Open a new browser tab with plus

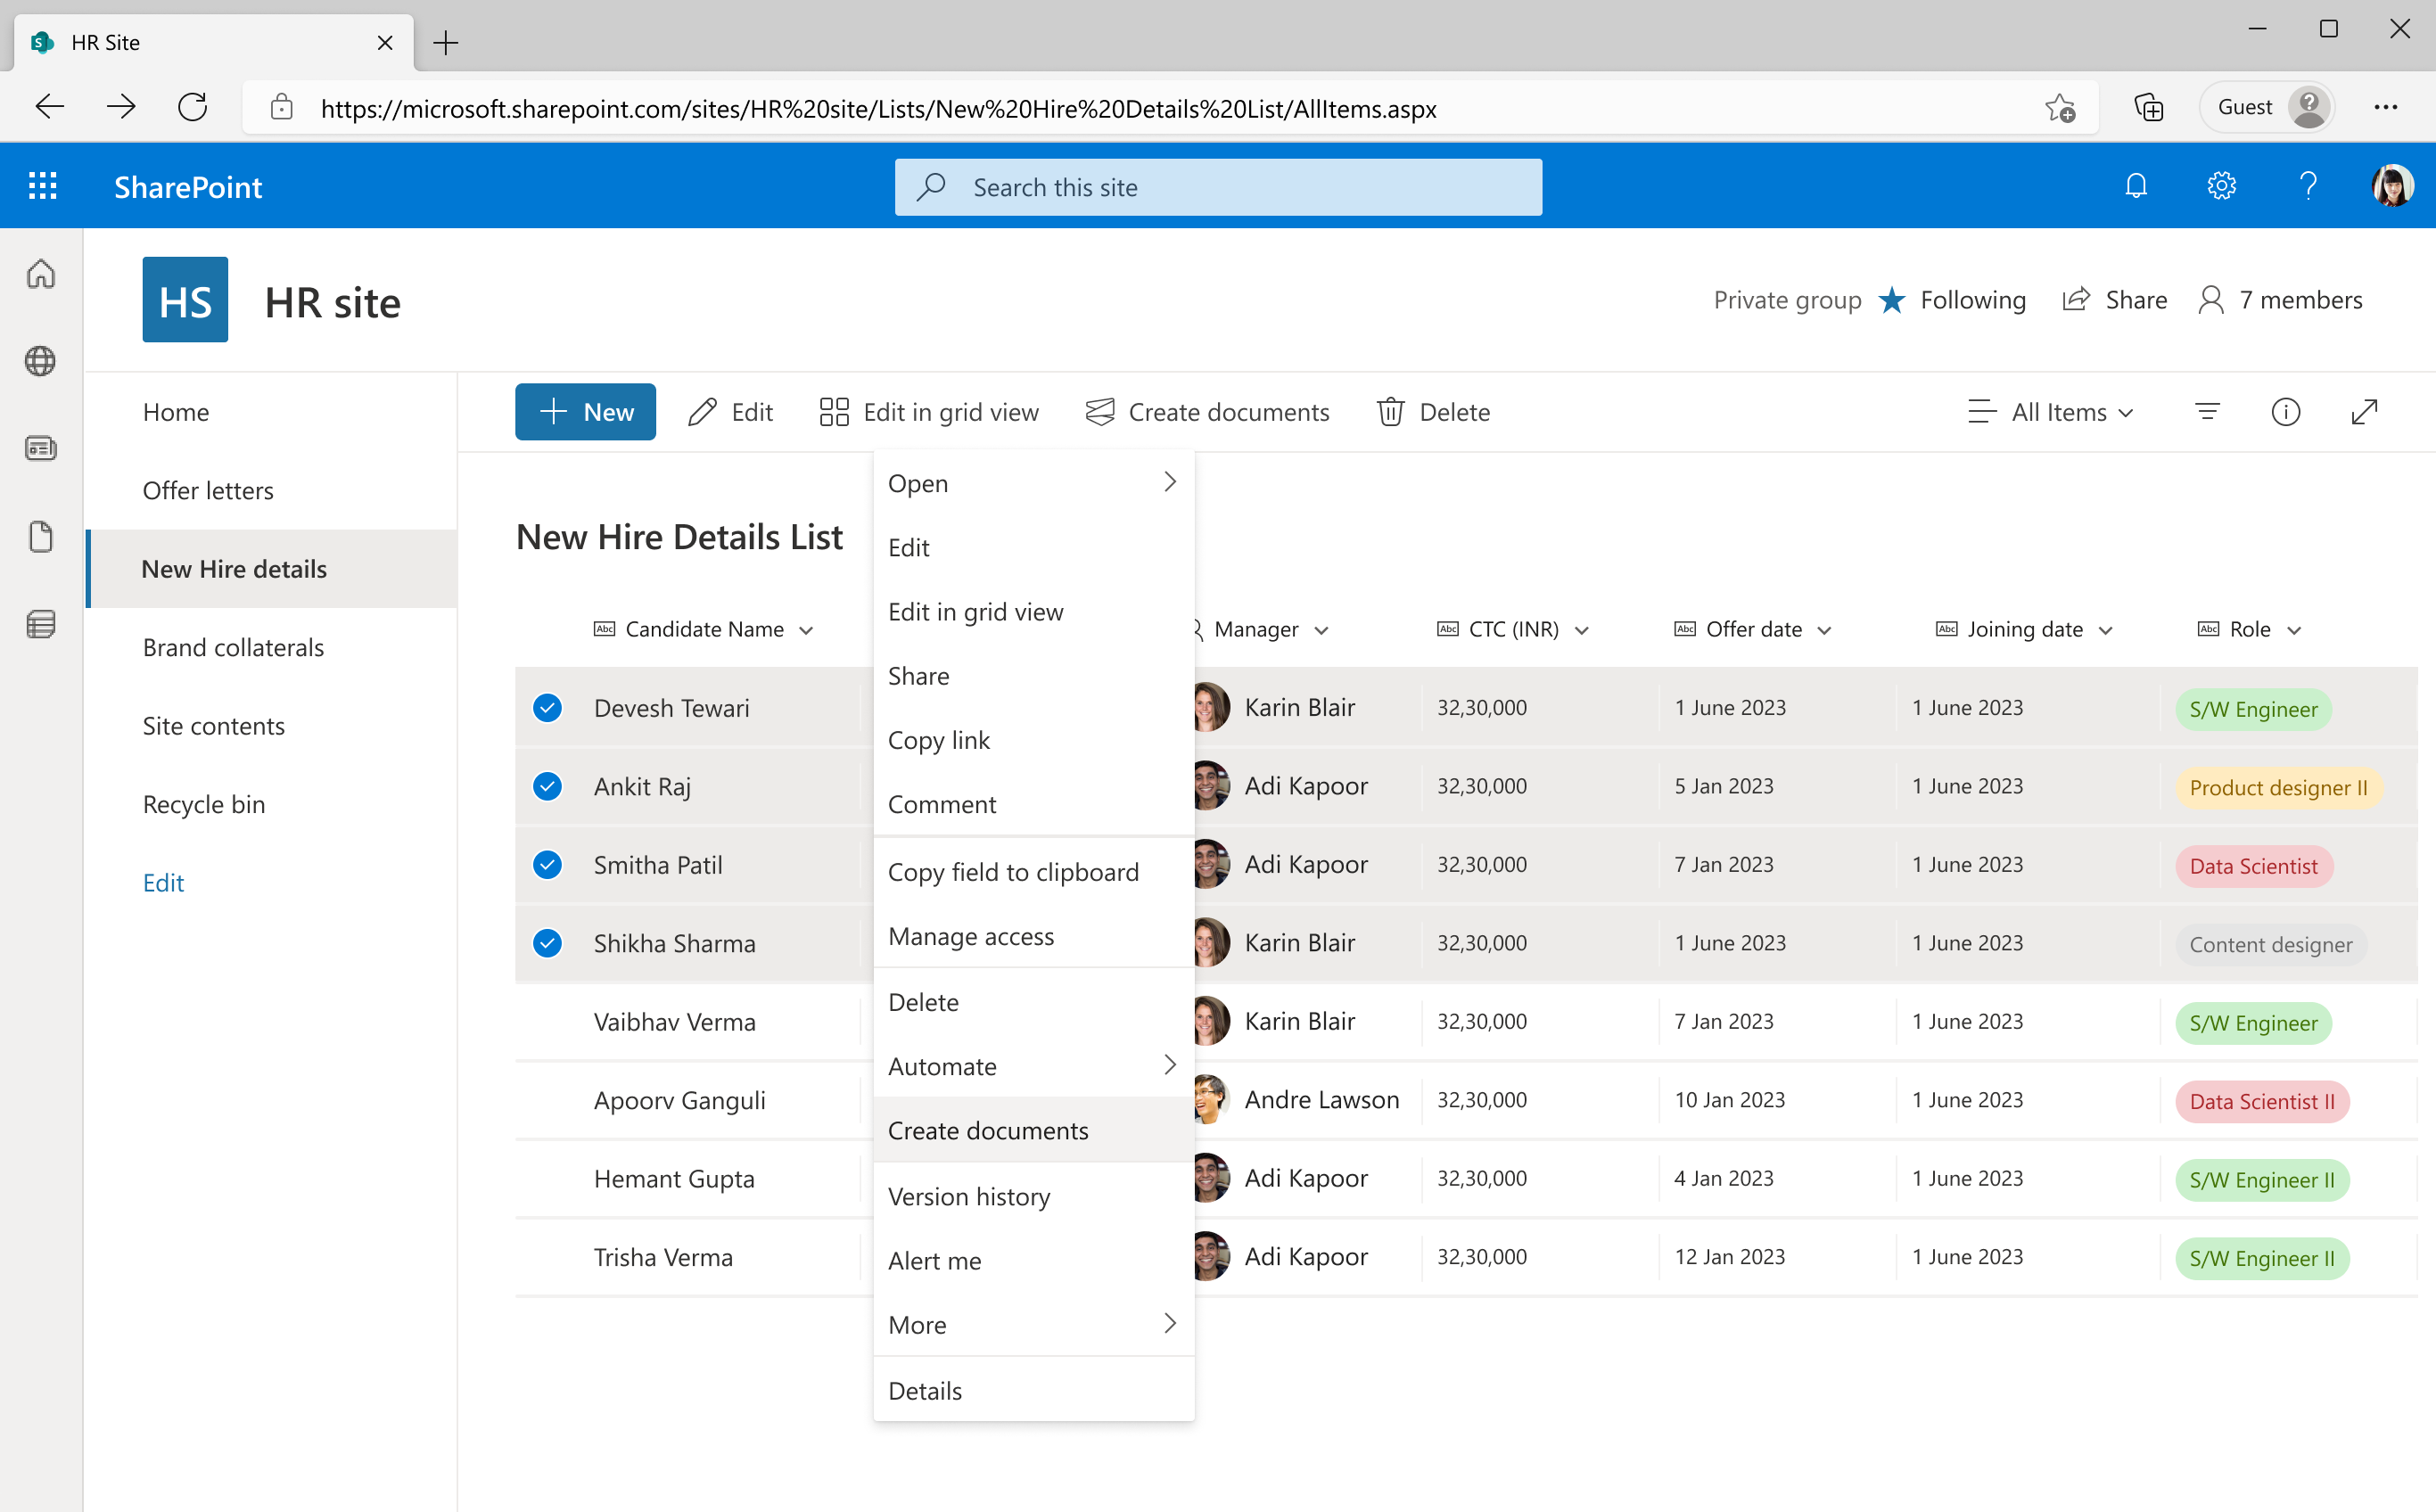pos(445,42)
